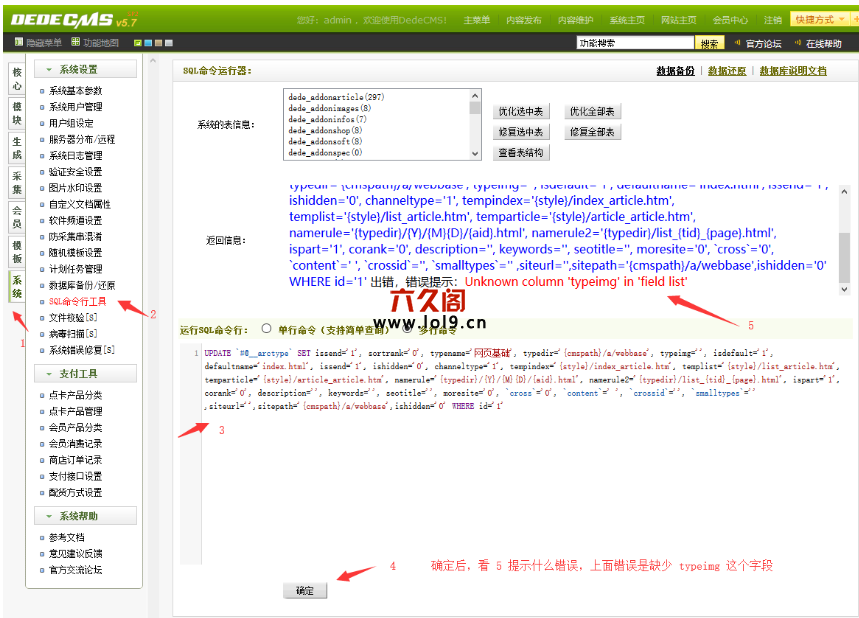This screenshot has height=618, width=859.
Task: Open the 数据库说明文档 link
Action: coord(793,71)
